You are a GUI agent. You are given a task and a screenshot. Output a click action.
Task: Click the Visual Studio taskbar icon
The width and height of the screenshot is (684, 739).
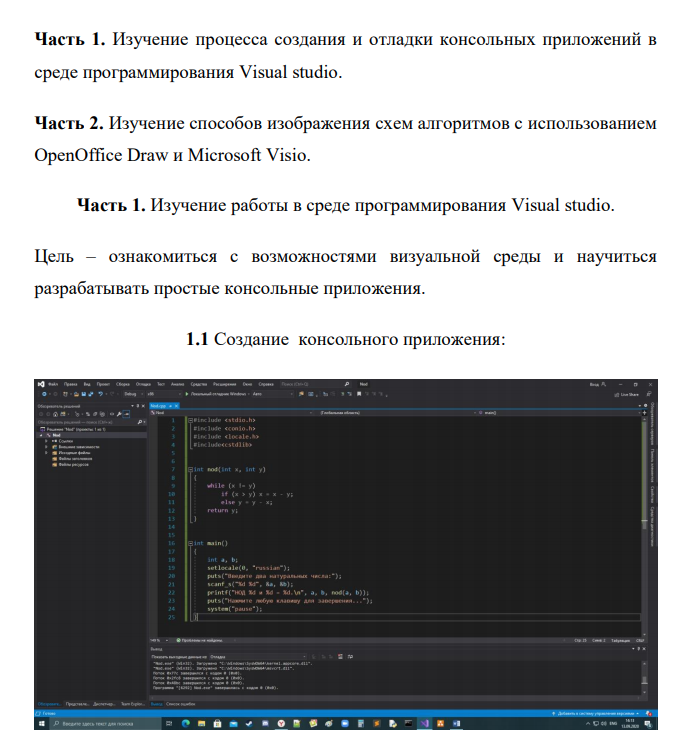(424, 723)
